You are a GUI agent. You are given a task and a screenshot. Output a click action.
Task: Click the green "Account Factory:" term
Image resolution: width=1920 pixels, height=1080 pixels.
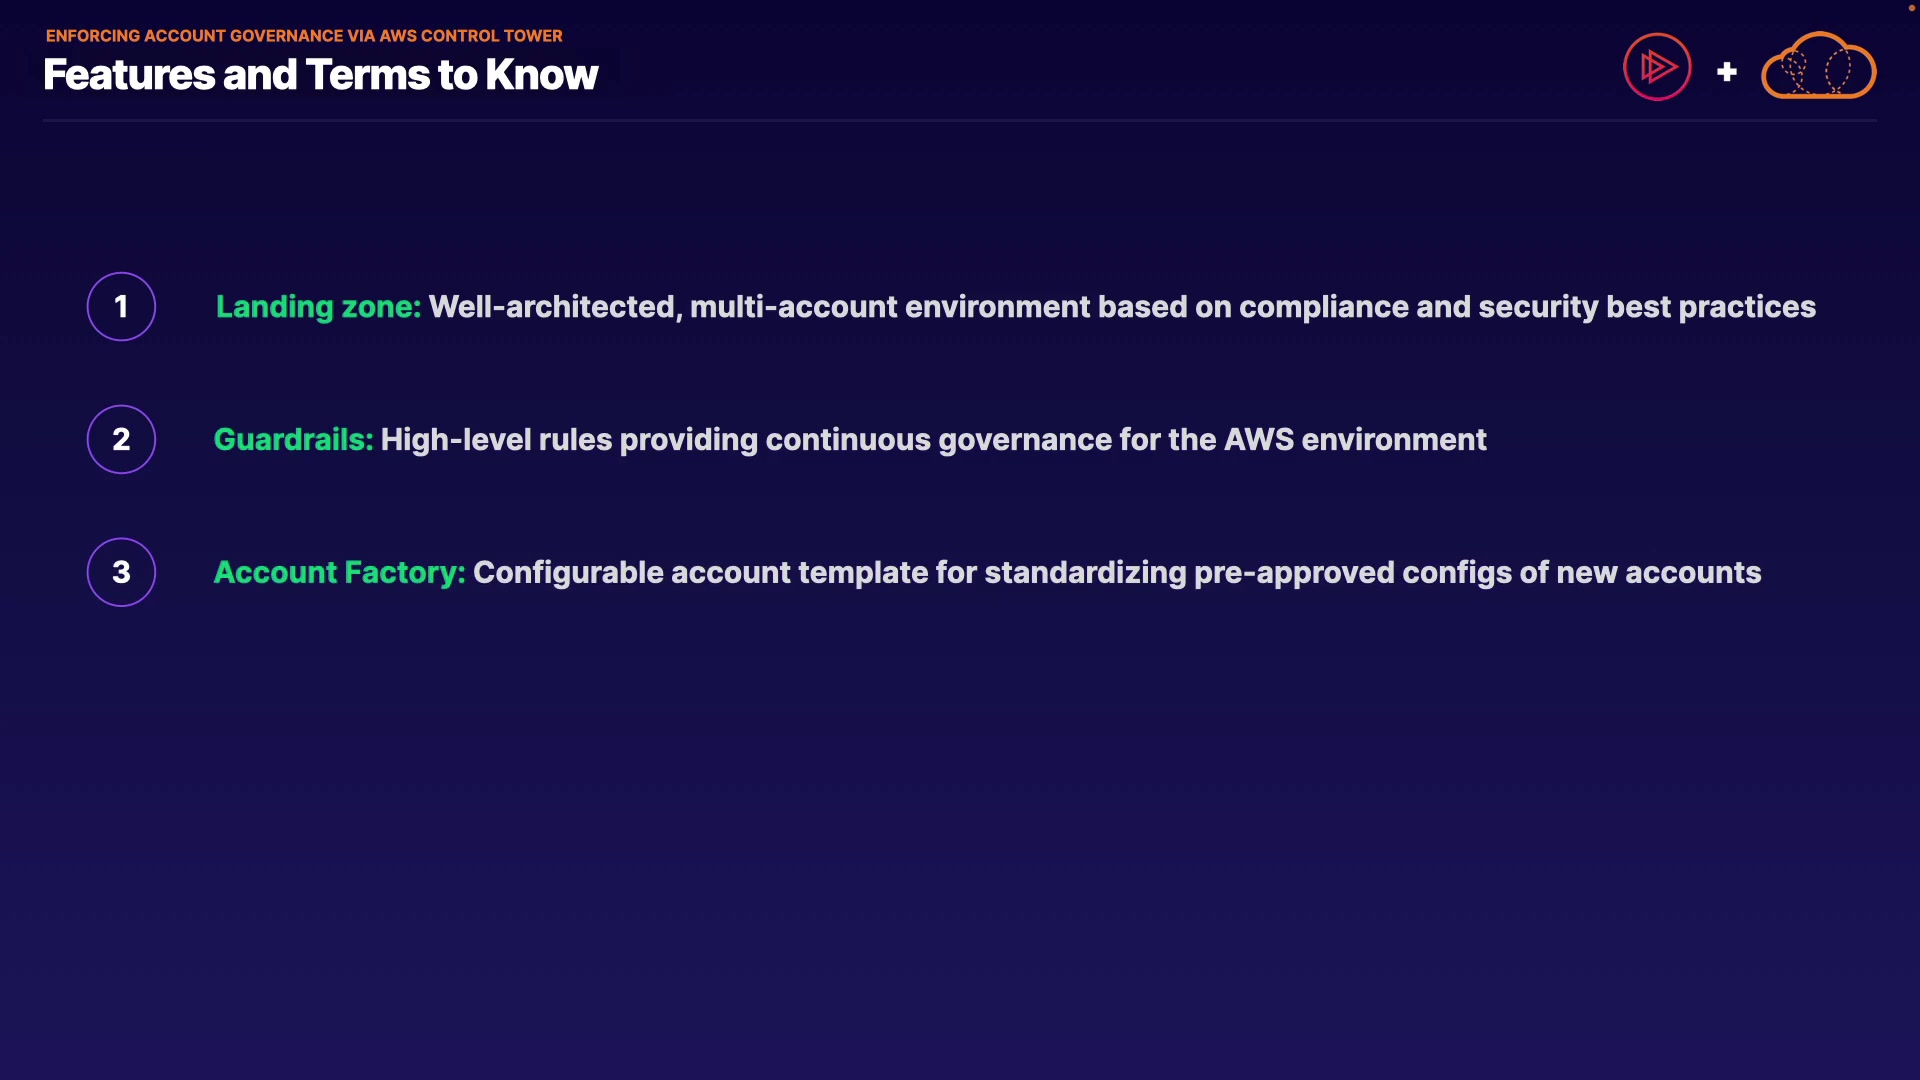coord(339,572)
